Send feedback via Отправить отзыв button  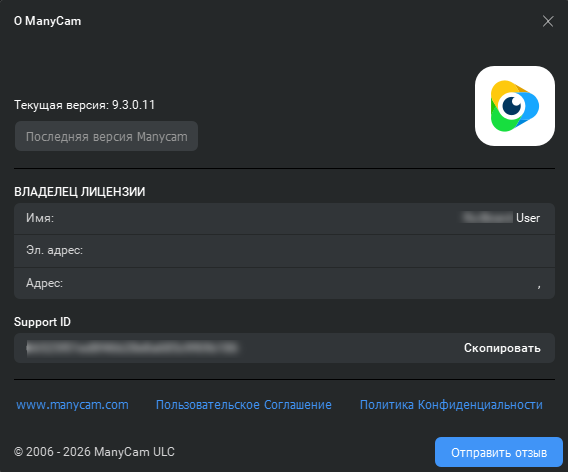[499, 452]
